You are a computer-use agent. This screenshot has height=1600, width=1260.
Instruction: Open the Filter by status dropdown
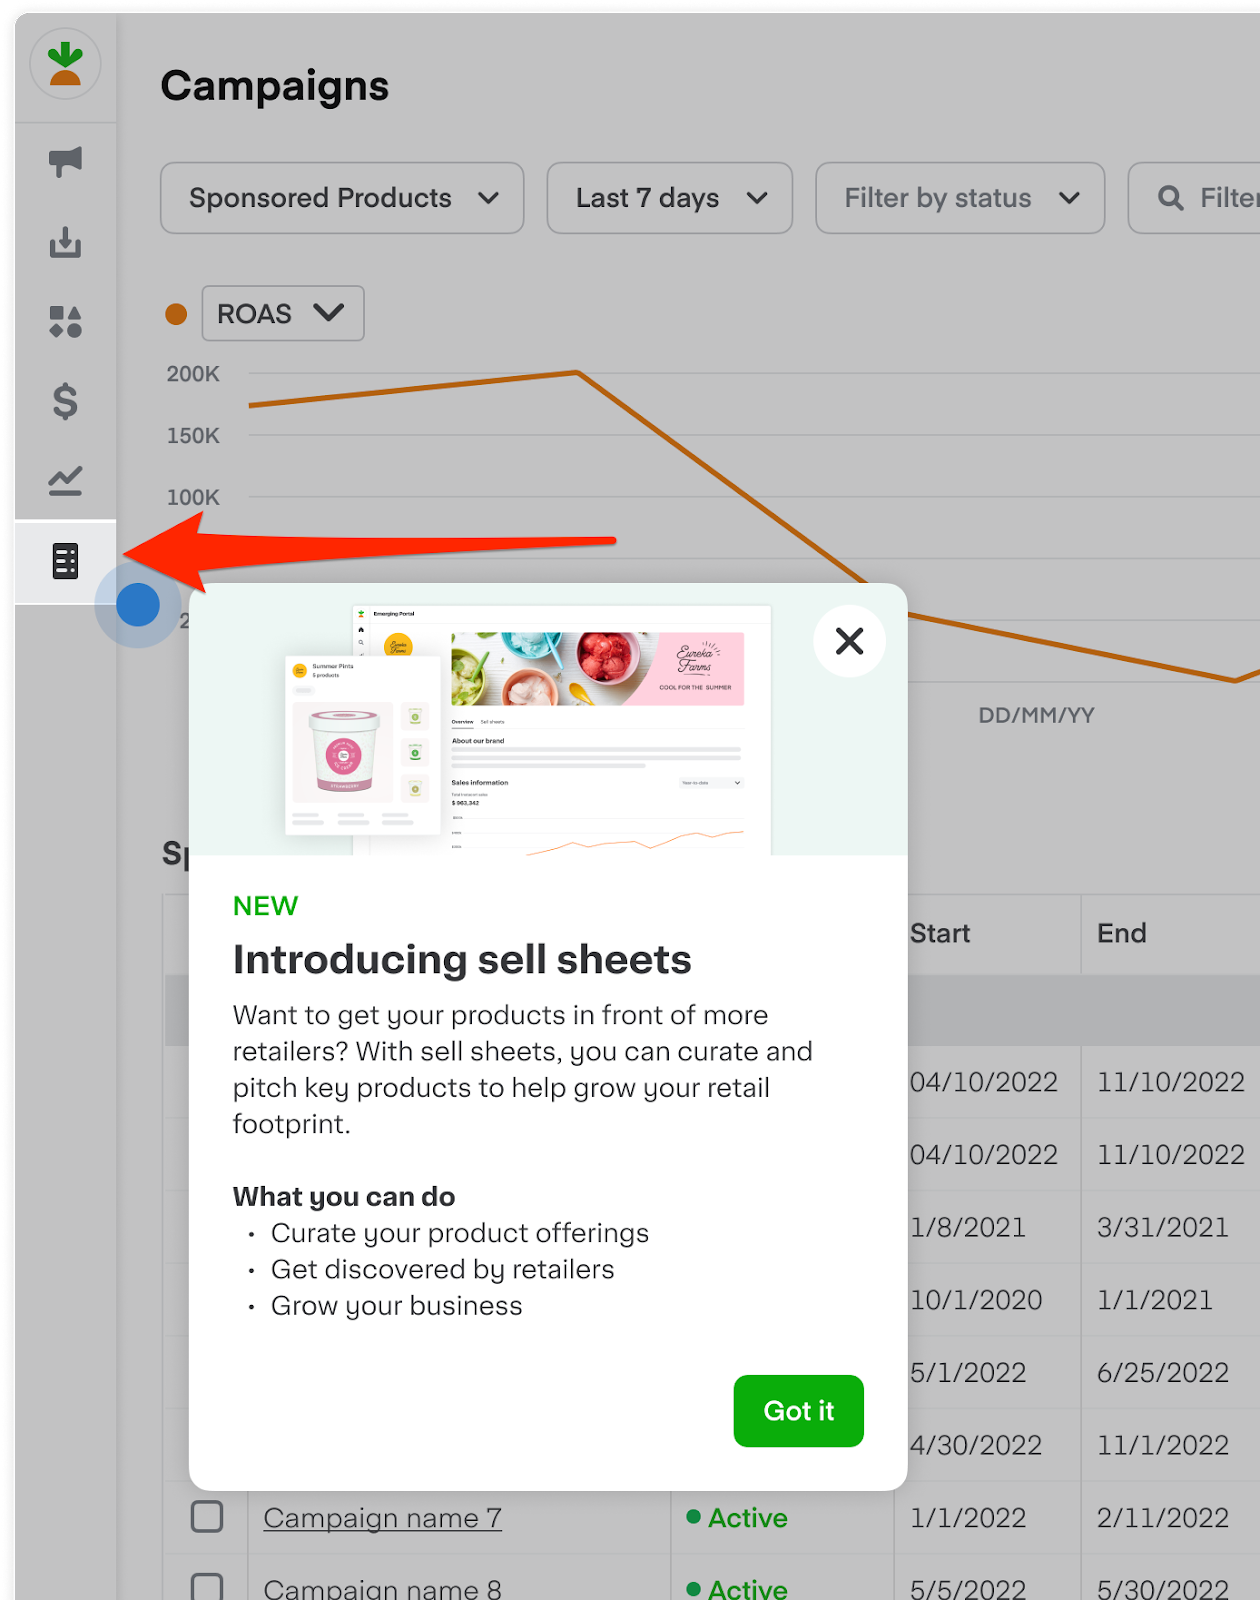pos(960,198)
